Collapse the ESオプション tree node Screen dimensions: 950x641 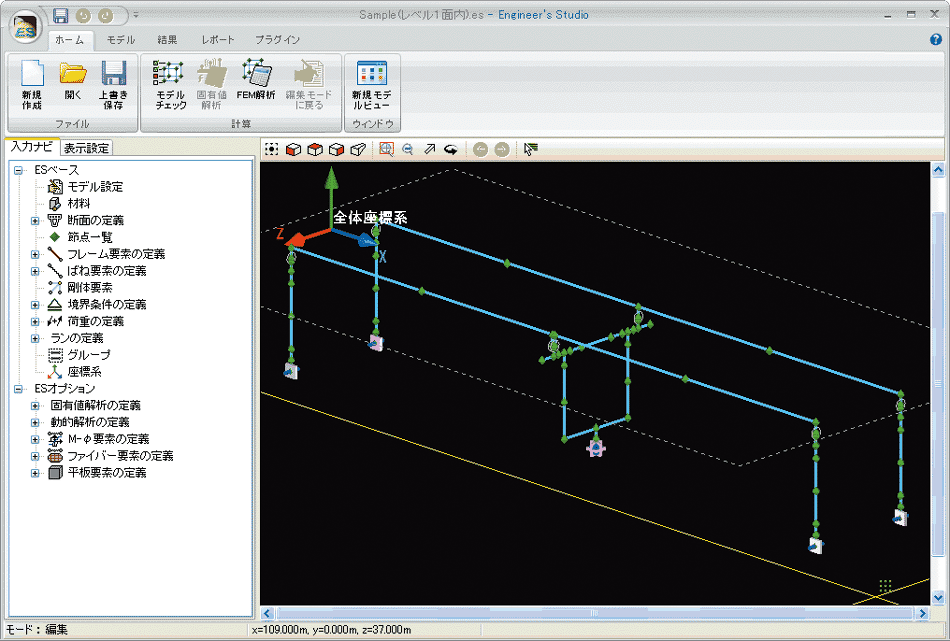tap(18, 389)
